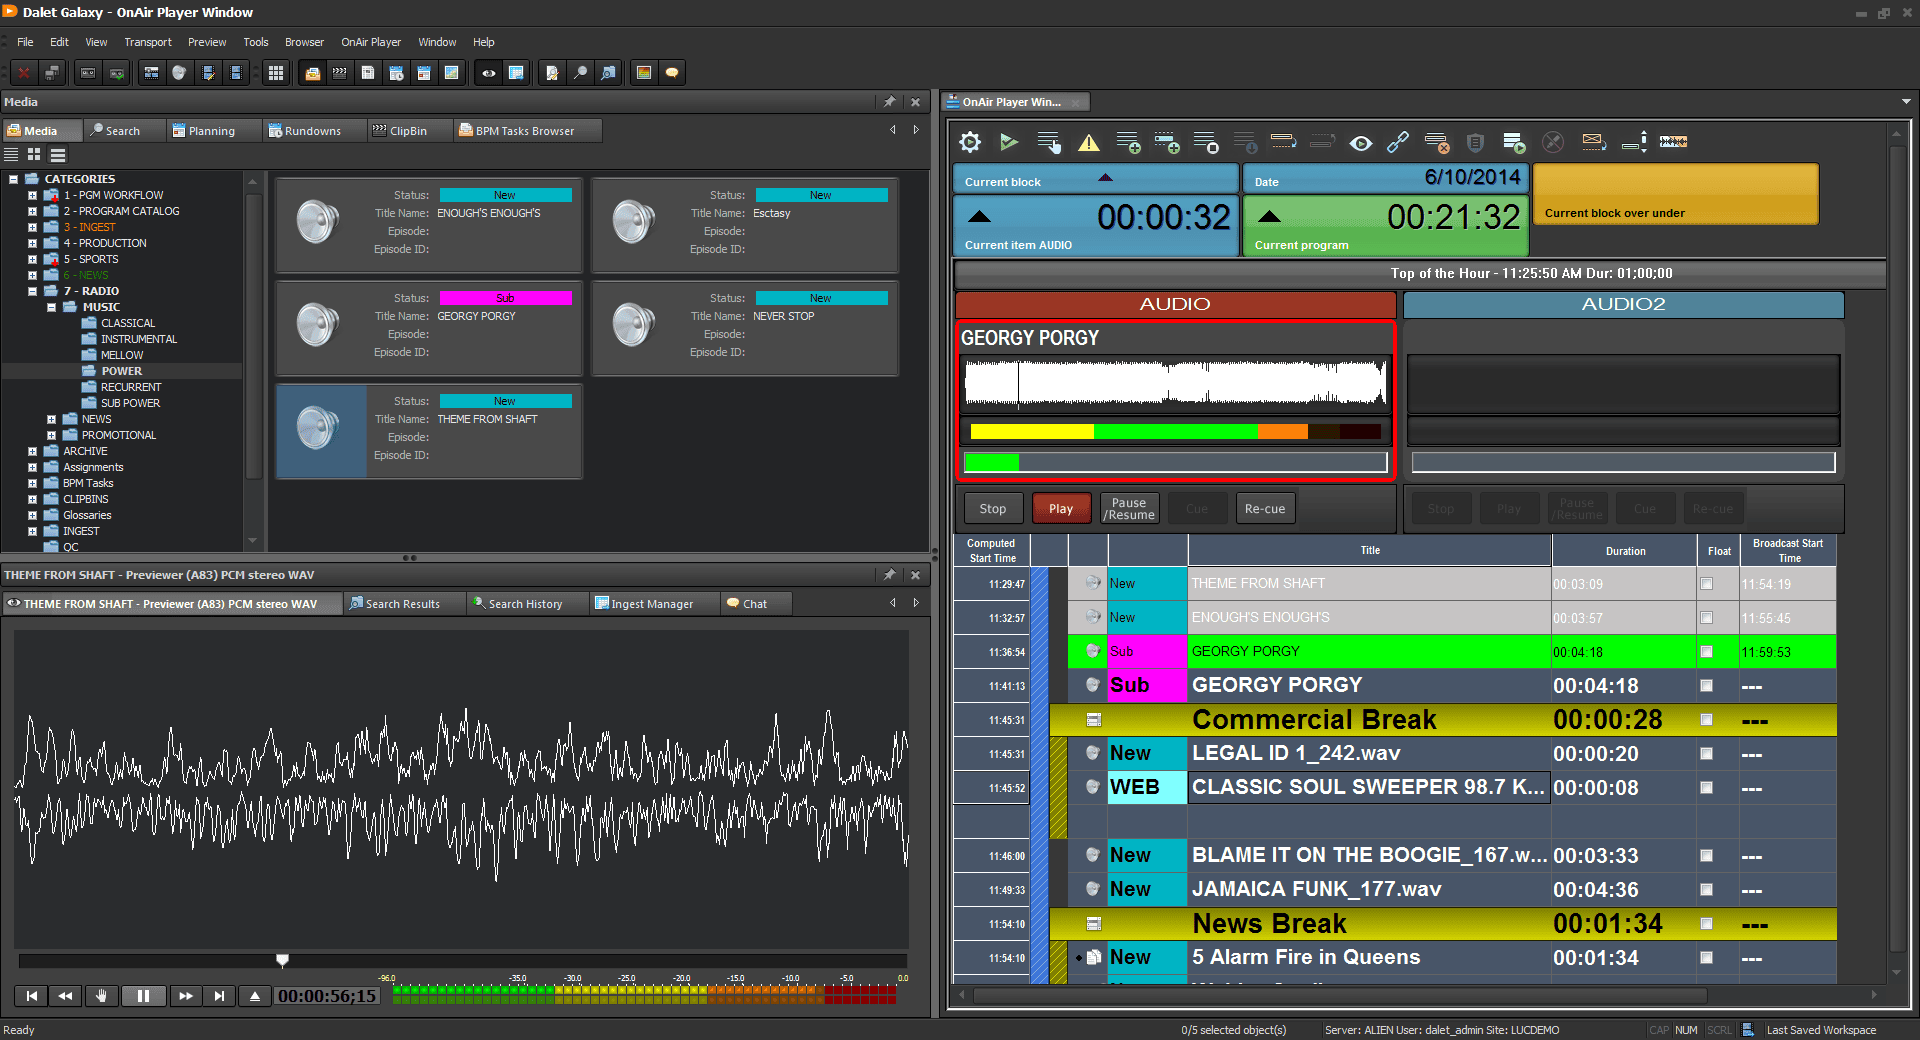
Task: Rewind the Previewer playback
Action: pyautogui.click(x=65, y=996)
